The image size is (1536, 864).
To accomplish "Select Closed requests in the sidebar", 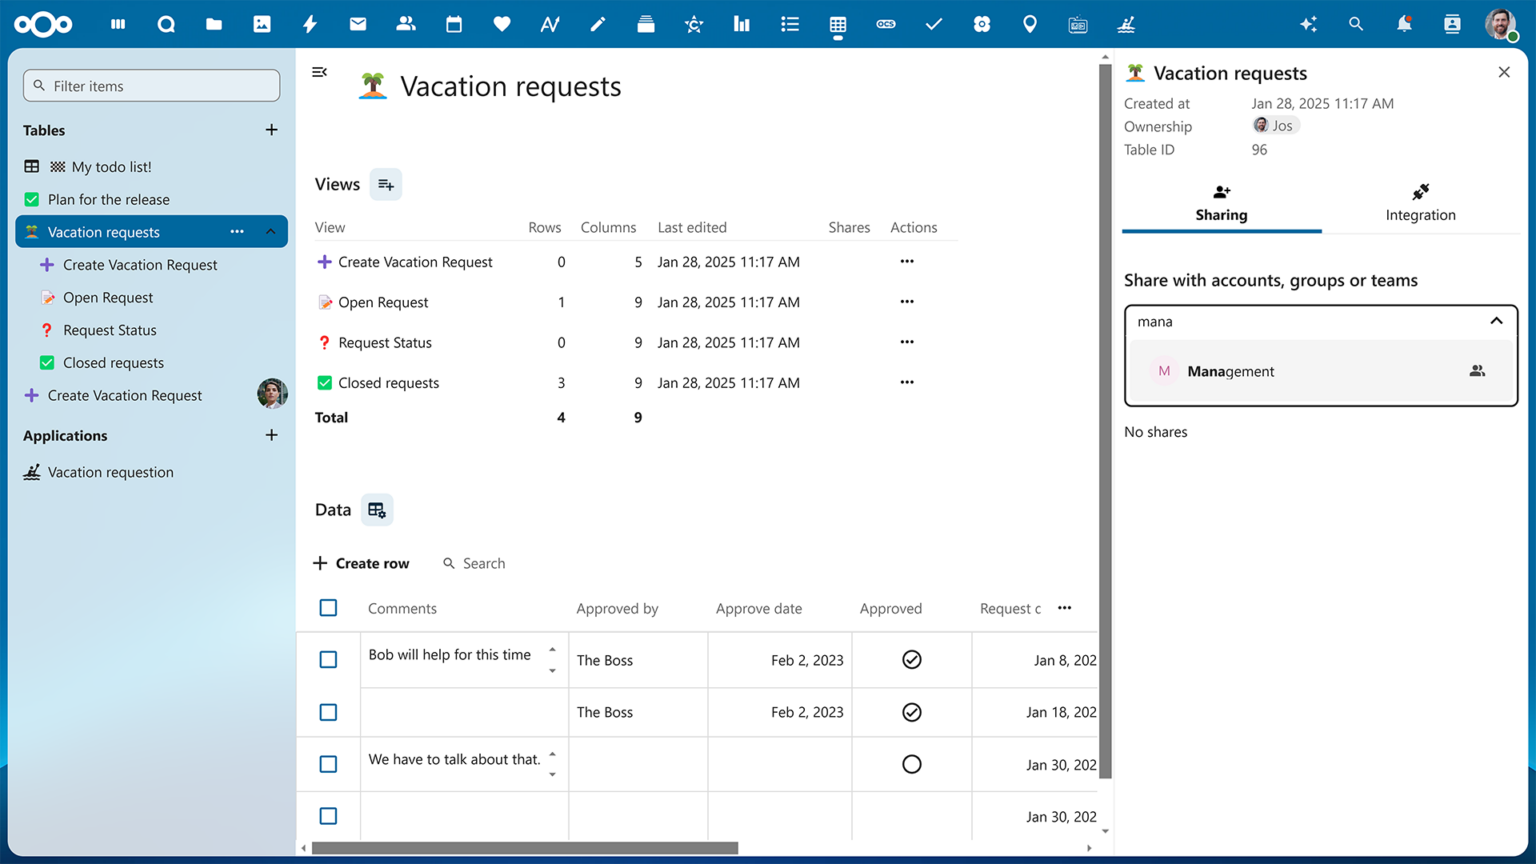I will tap(111, 362).
